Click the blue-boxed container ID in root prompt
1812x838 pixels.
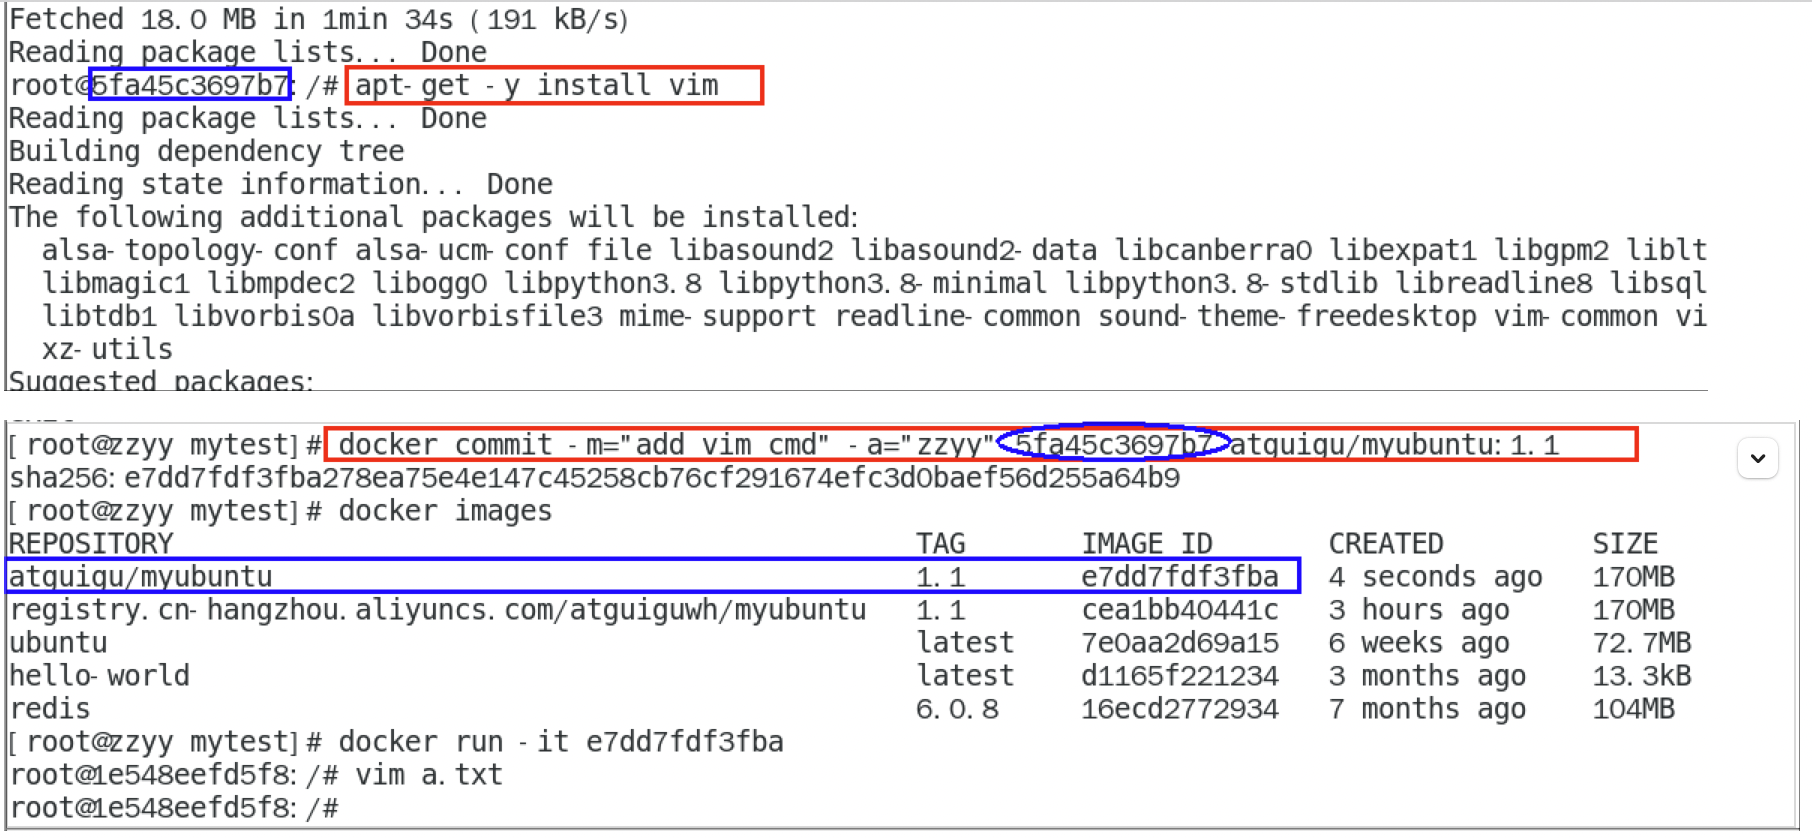pyautogui.click(x=190, y=85)
